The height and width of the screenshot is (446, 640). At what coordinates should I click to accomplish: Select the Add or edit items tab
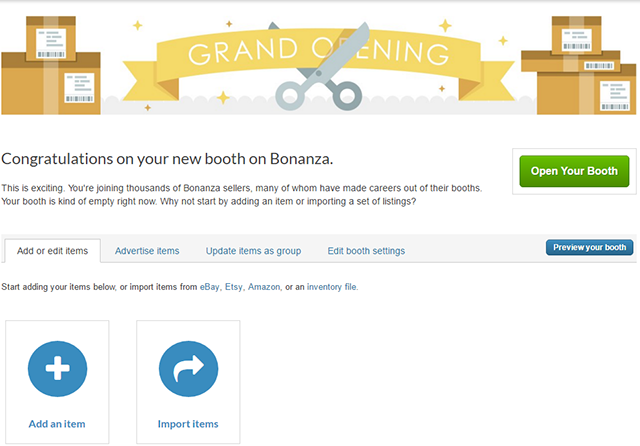click(53, 250)
